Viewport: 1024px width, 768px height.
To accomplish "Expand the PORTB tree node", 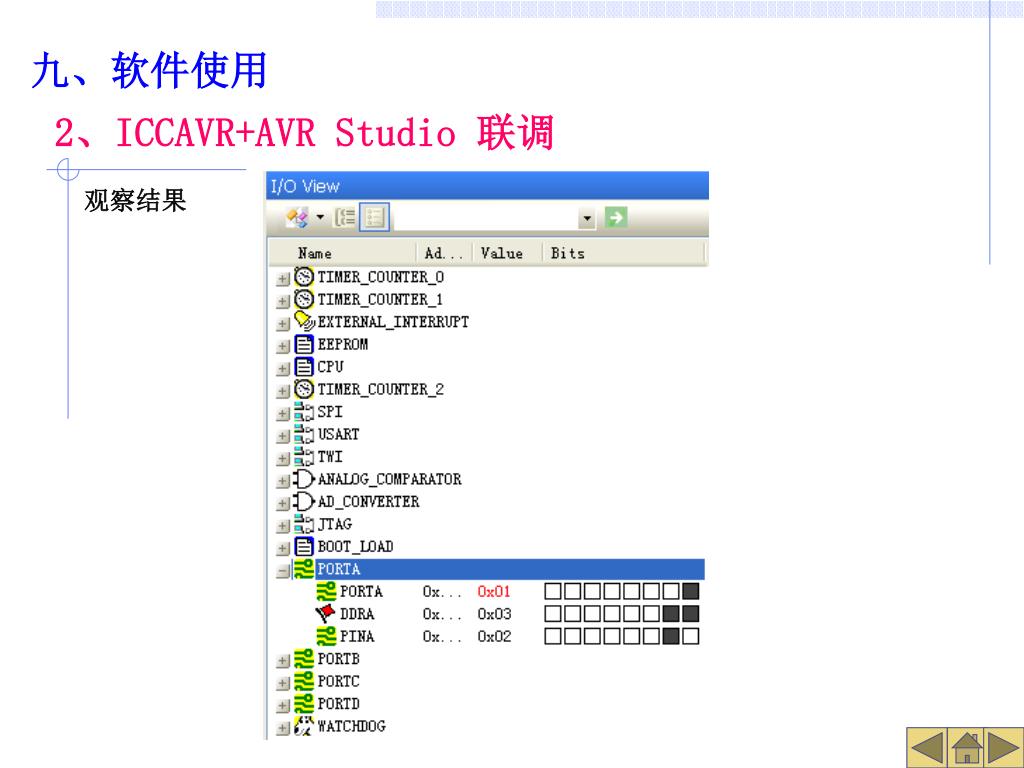I will pos(282,661).
